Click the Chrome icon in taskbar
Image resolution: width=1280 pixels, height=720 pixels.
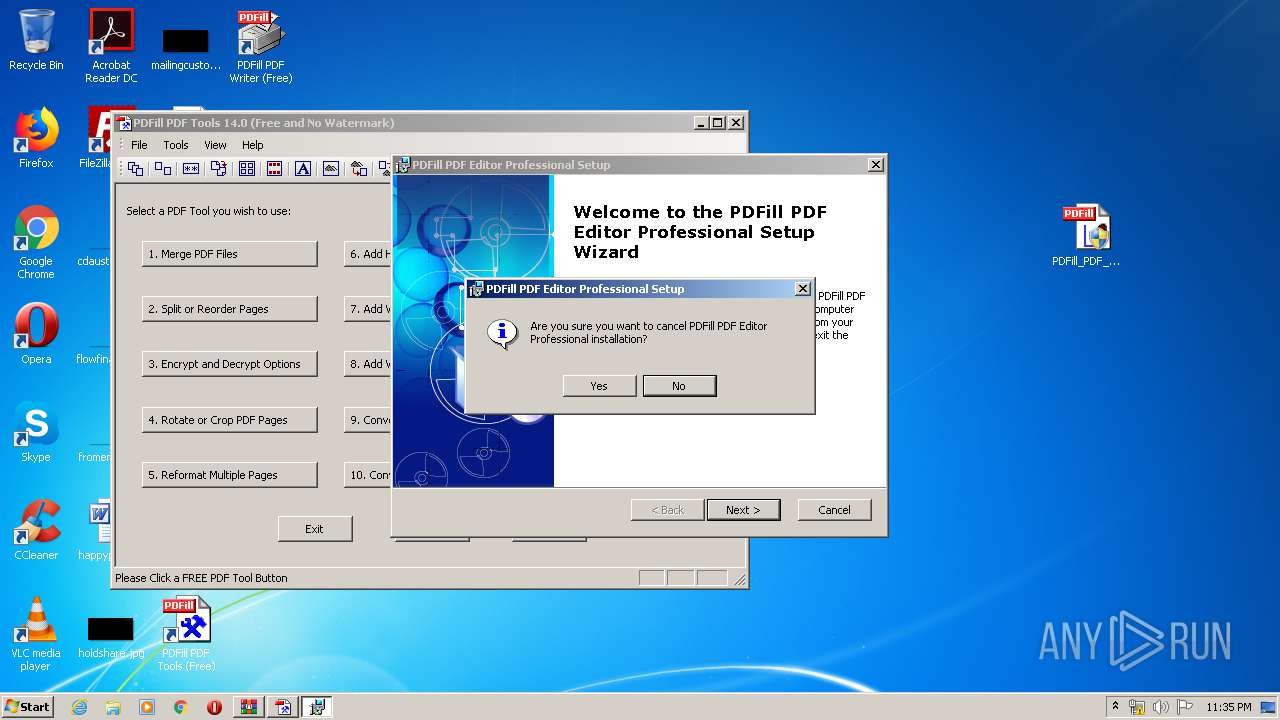click(x=181, y=707)
